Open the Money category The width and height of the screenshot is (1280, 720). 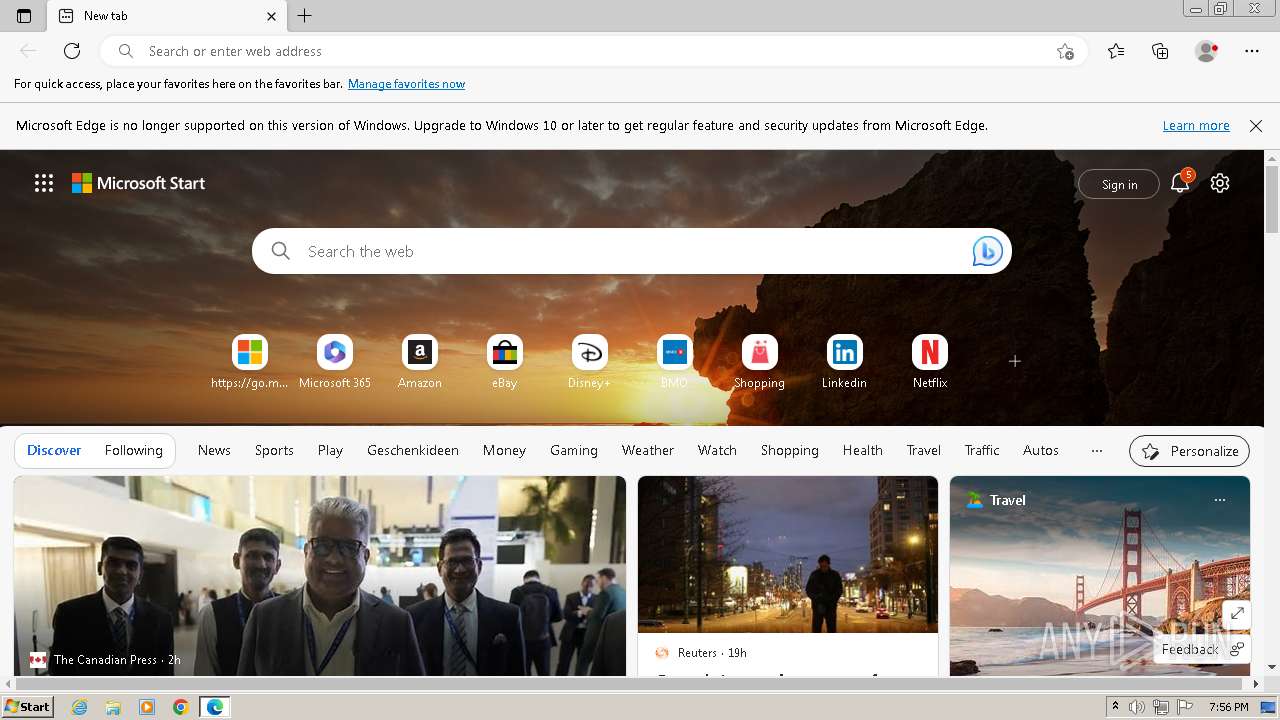click(x=504, y=451)
